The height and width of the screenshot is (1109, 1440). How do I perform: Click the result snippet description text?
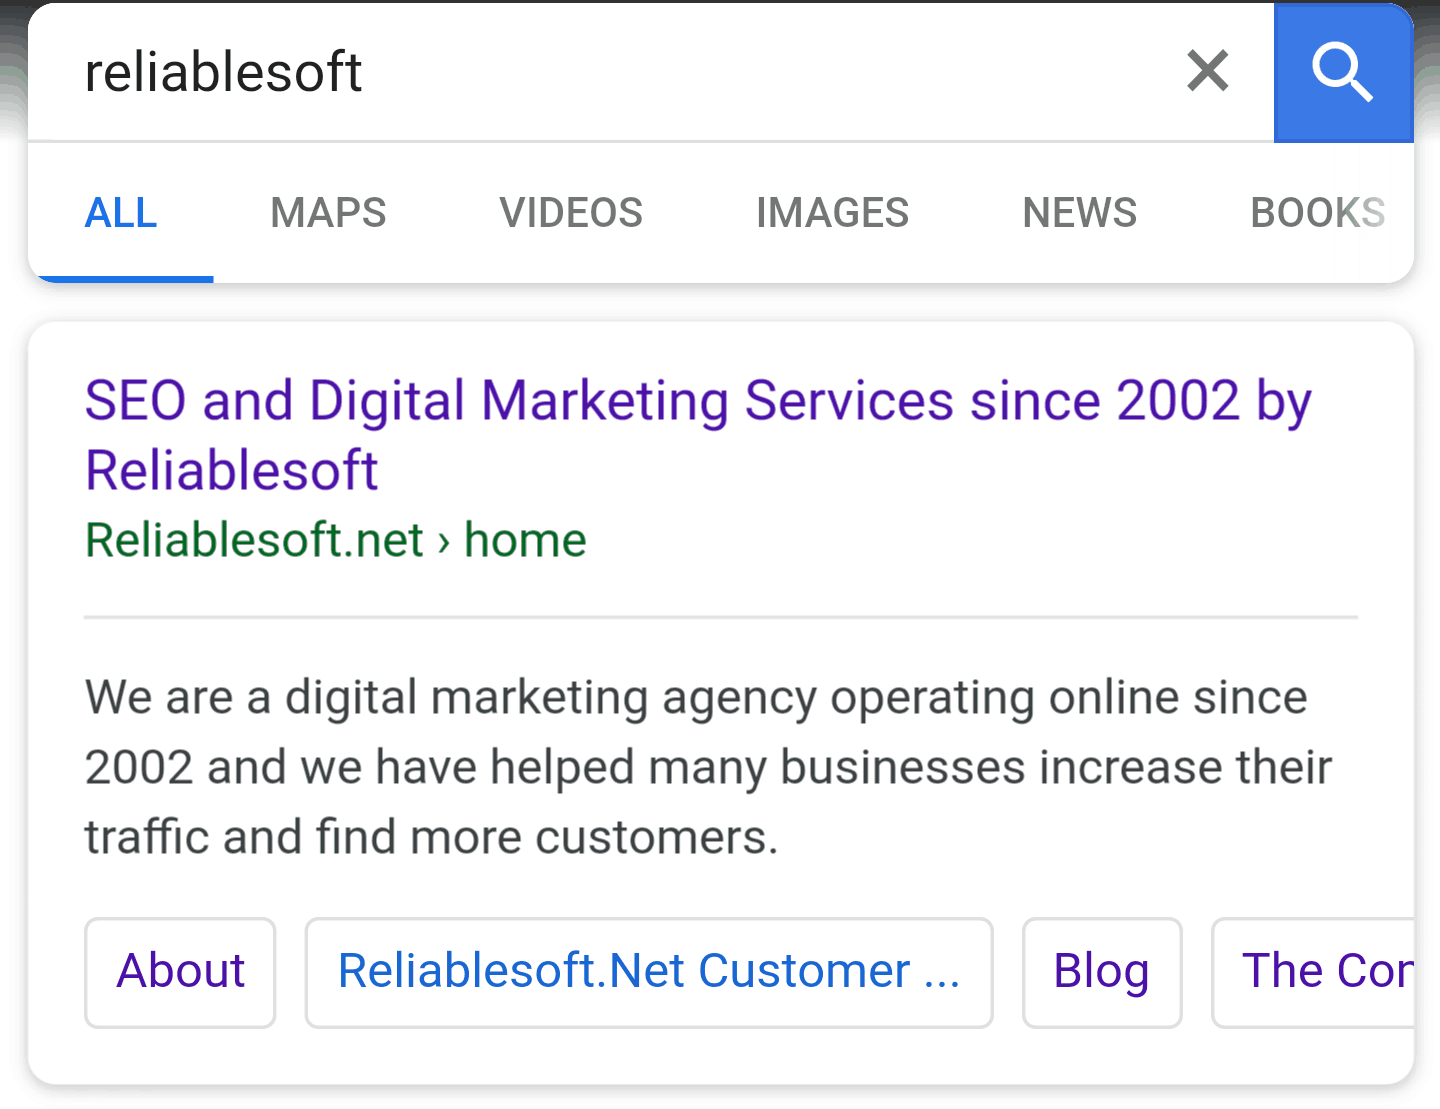(706, 766)
